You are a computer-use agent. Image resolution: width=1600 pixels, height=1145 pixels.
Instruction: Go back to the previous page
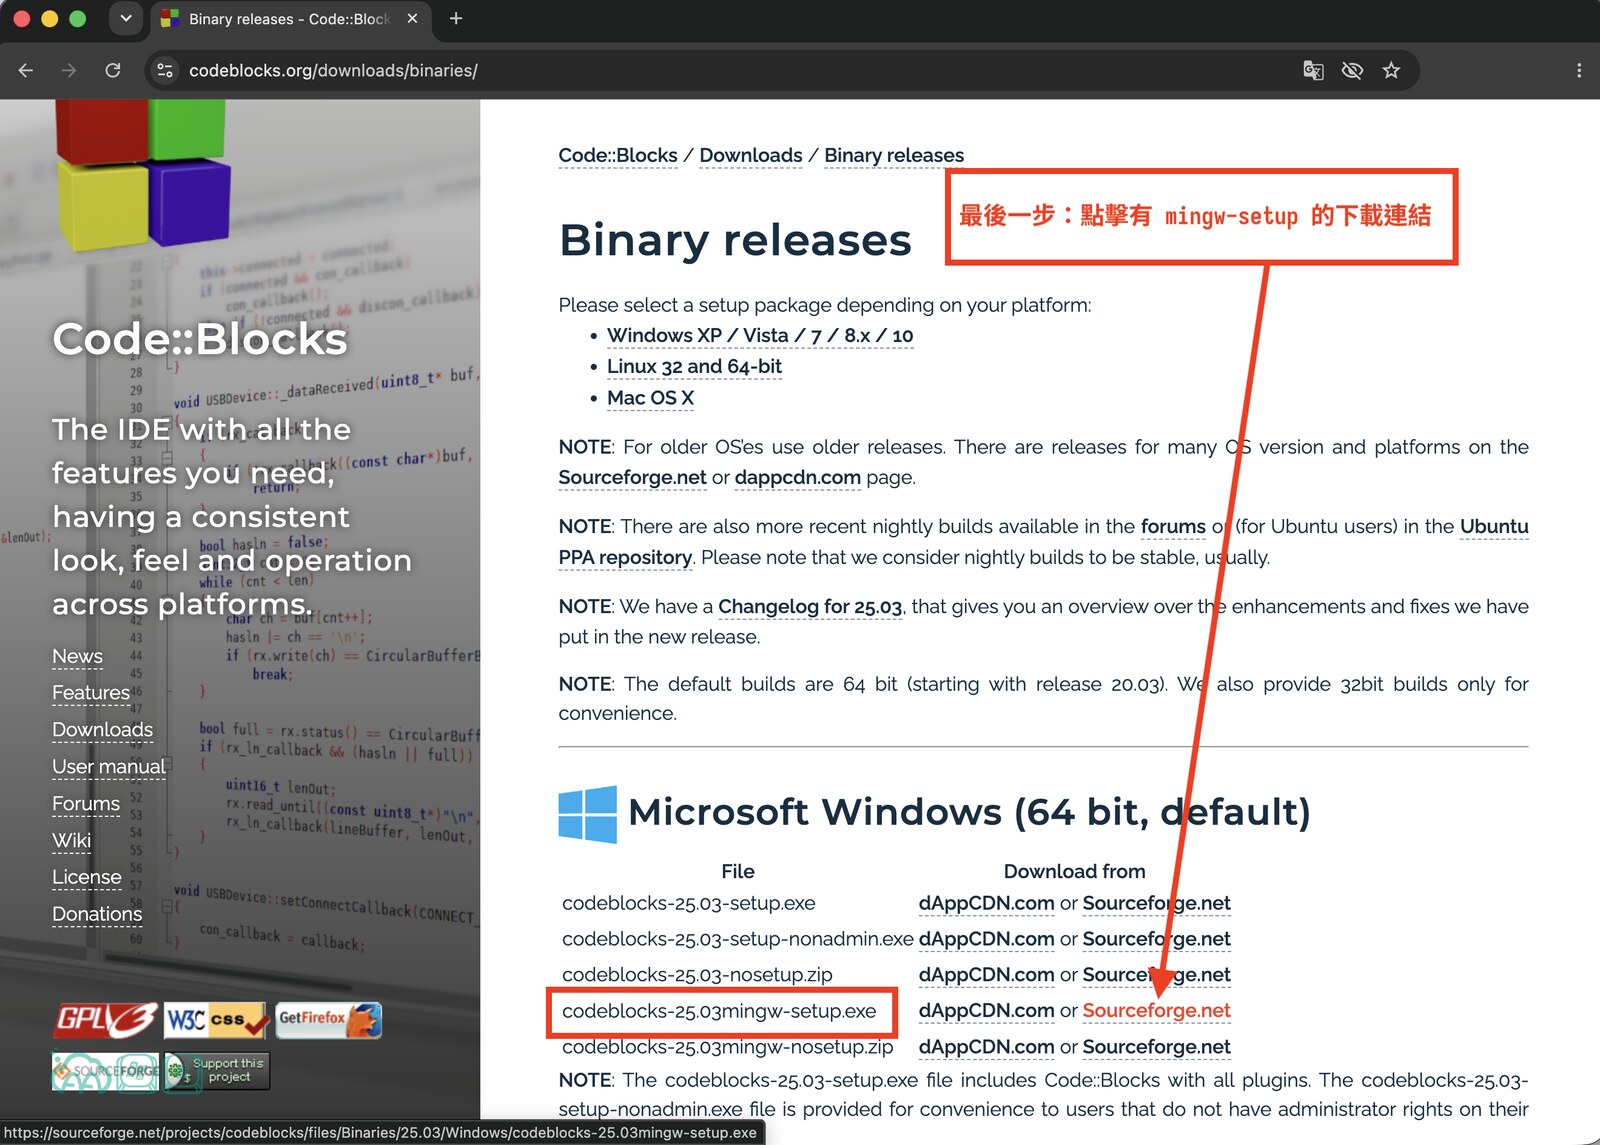click(x=26, y=70)
